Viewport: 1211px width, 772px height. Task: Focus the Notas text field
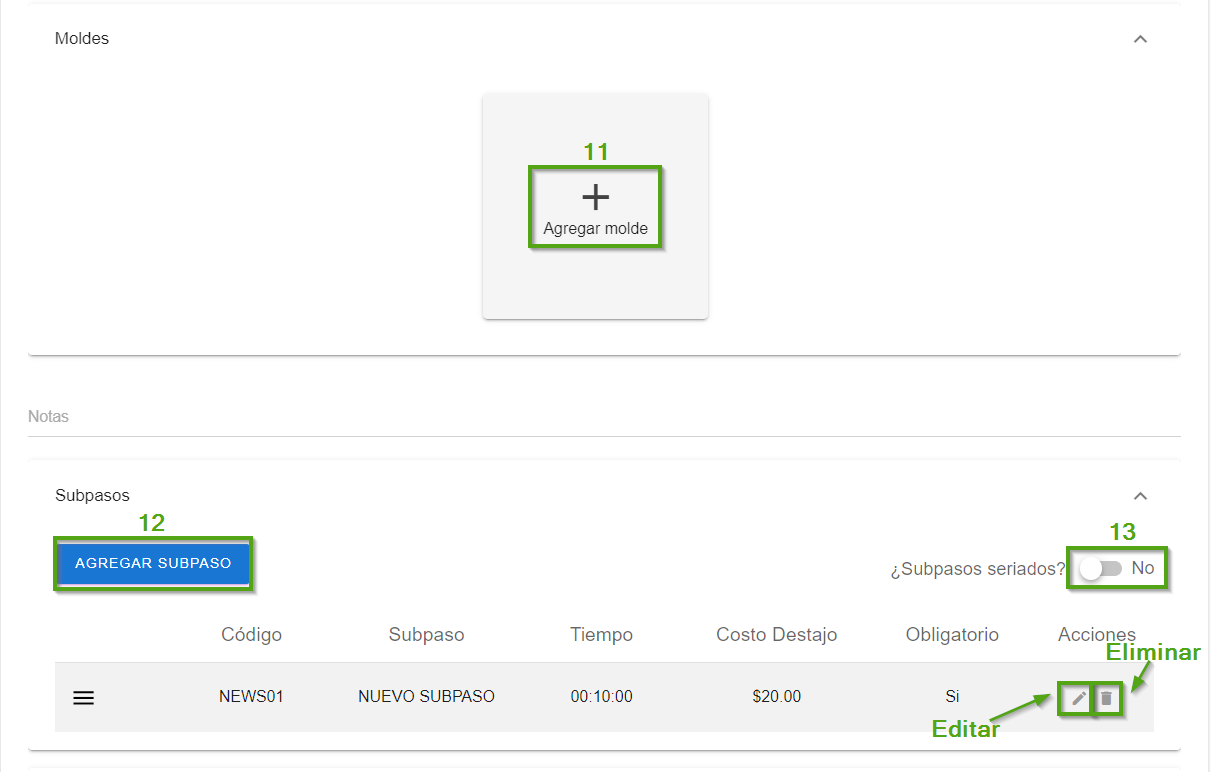pos(600,417)
